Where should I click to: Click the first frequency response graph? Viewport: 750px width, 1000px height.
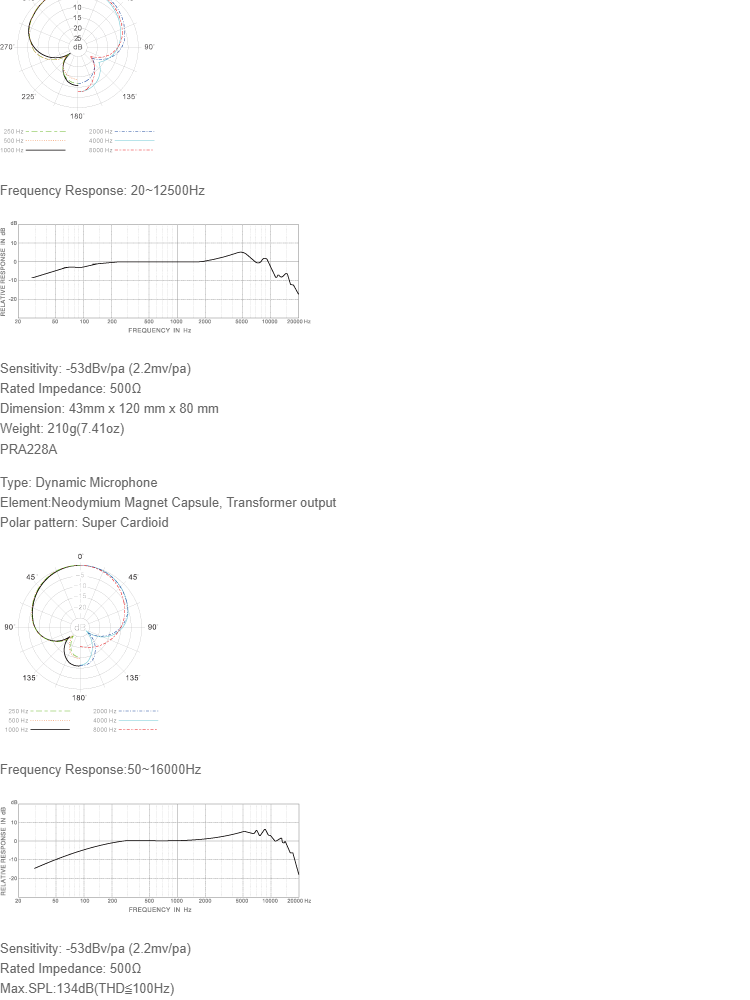156,277
